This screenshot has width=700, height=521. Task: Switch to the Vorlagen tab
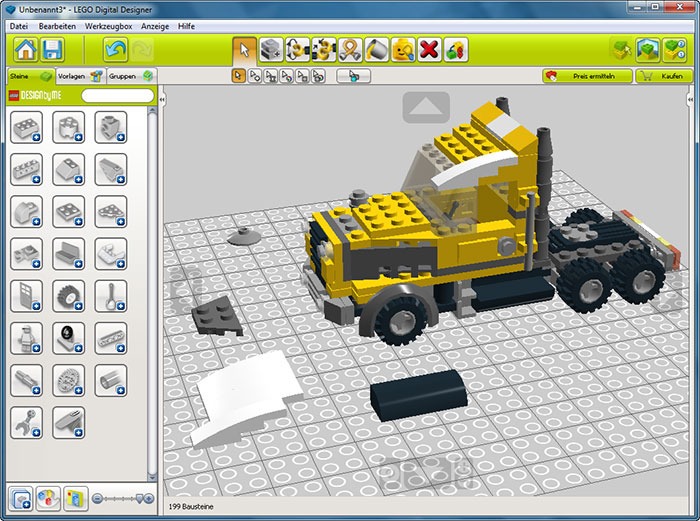pos(78,75)
